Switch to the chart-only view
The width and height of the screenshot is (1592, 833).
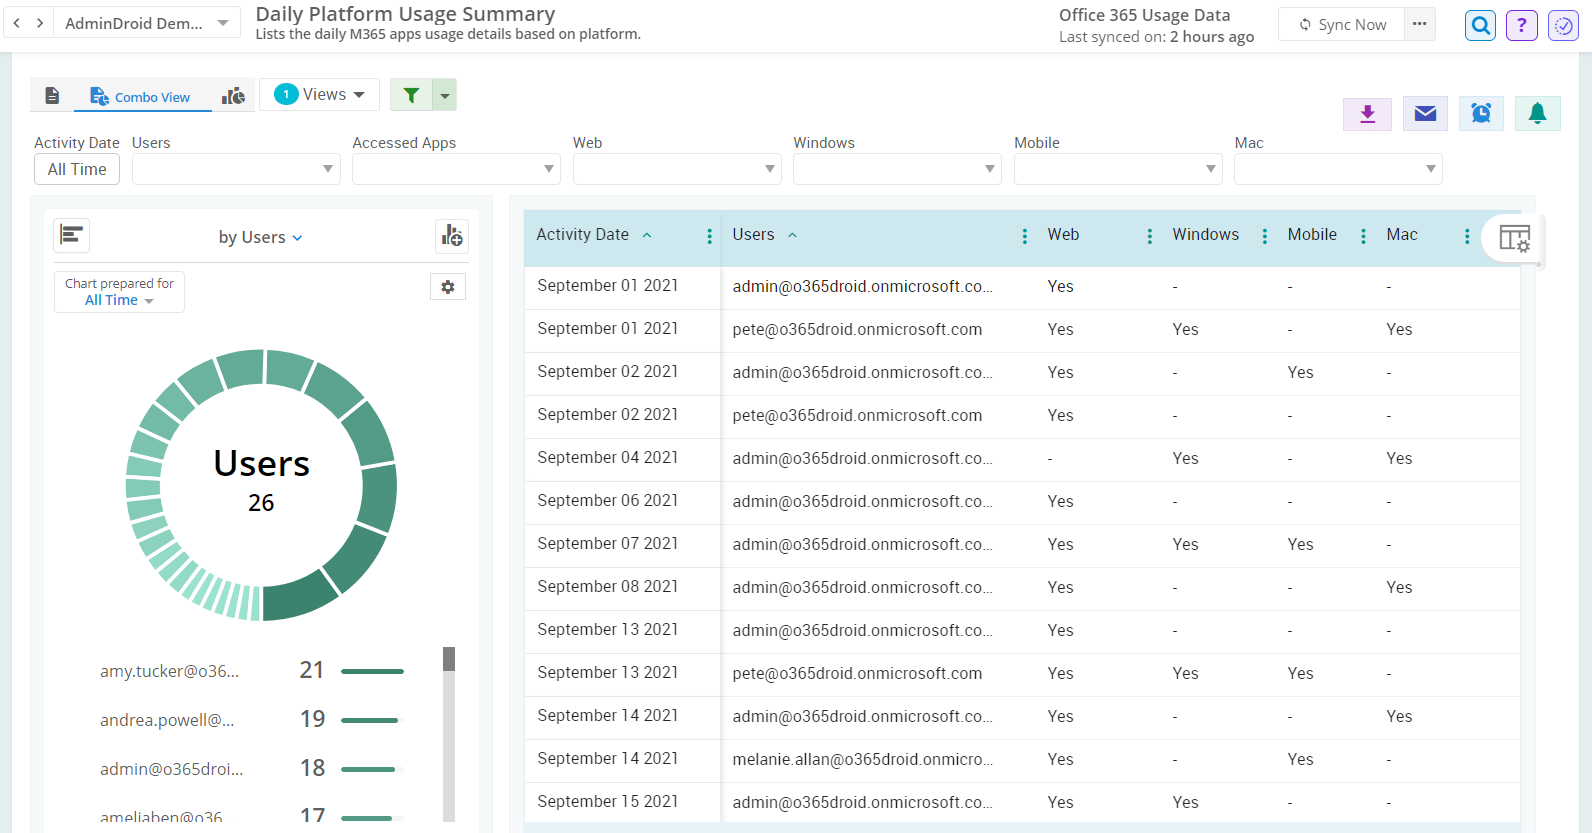pyautogui.click(x=233, y=96)
